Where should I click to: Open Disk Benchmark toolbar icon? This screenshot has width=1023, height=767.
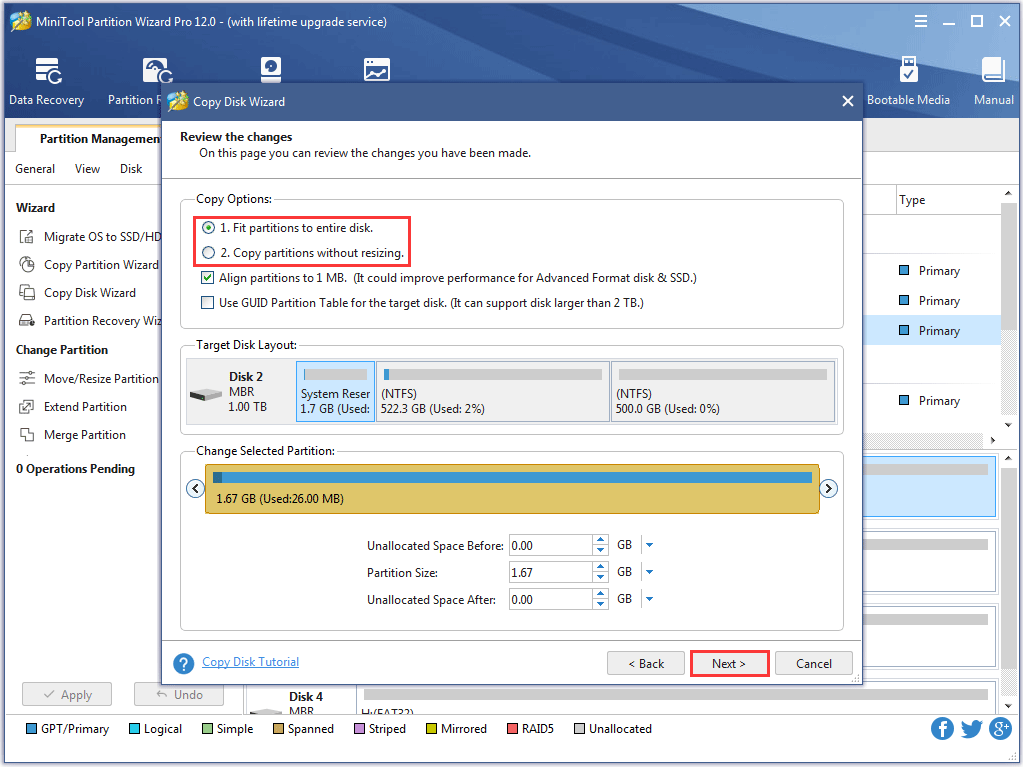click(x=271, y=70)
